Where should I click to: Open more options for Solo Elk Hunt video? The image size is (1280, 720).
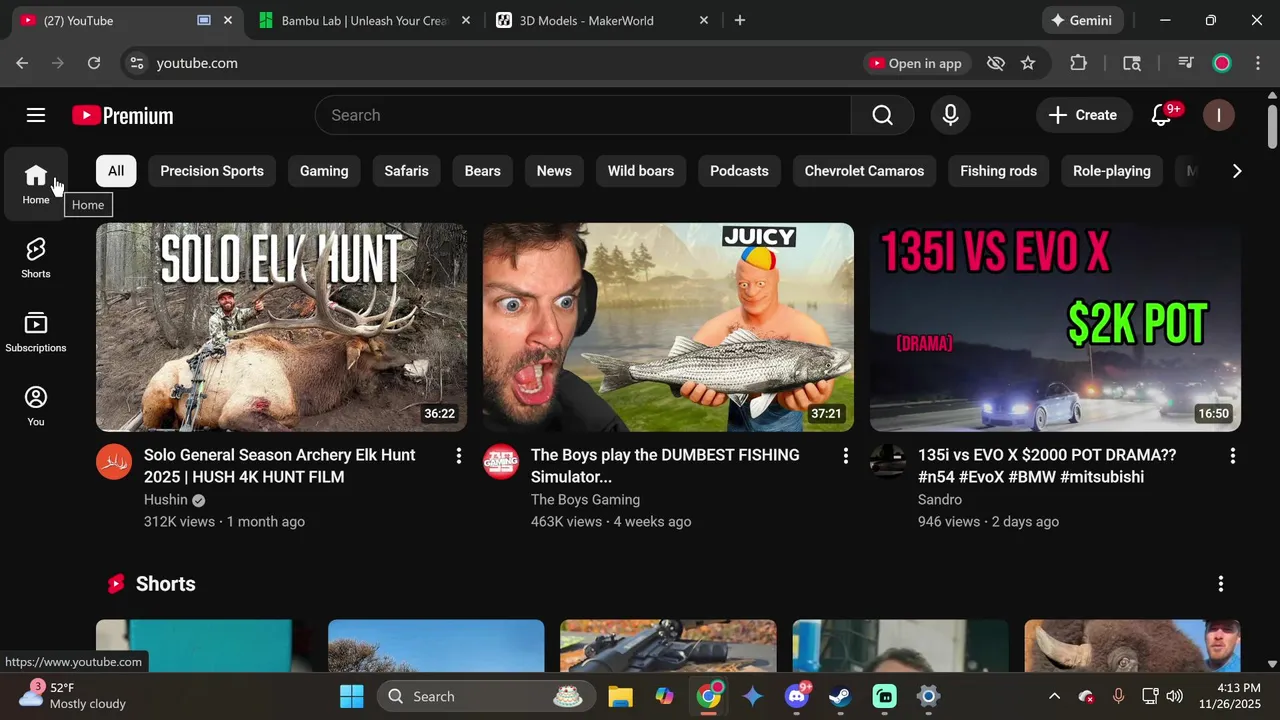459,456
